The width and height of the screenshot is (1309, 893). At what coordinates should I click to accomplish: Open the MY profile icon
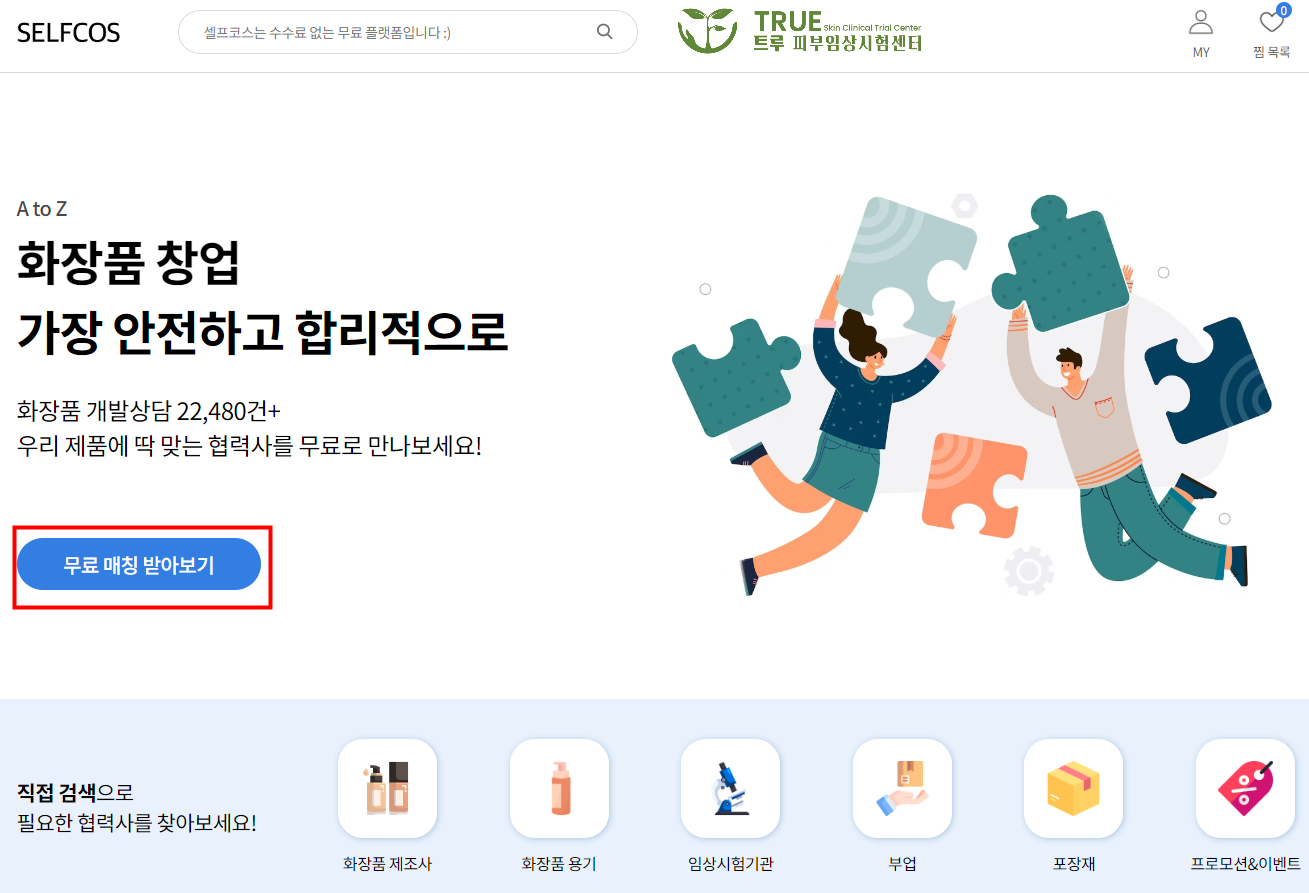[x=1201, y=22]
